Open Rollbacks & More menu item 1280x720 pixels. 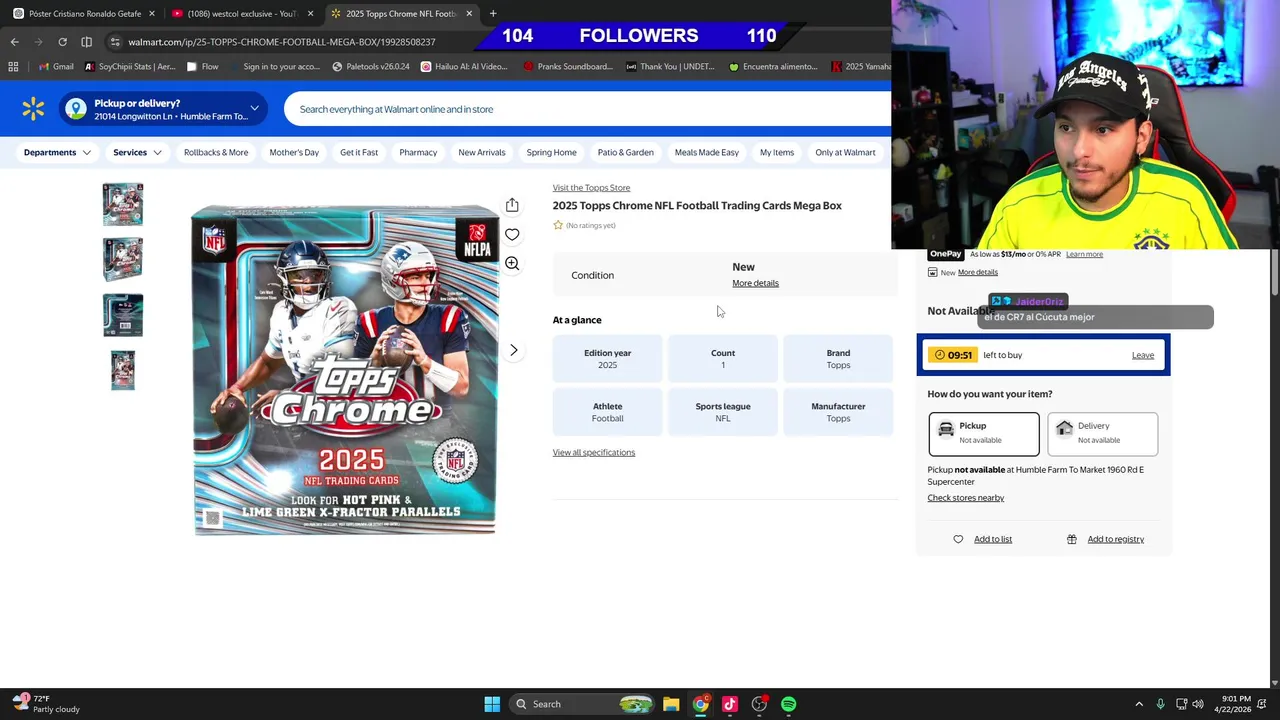(x=216, y=152)
